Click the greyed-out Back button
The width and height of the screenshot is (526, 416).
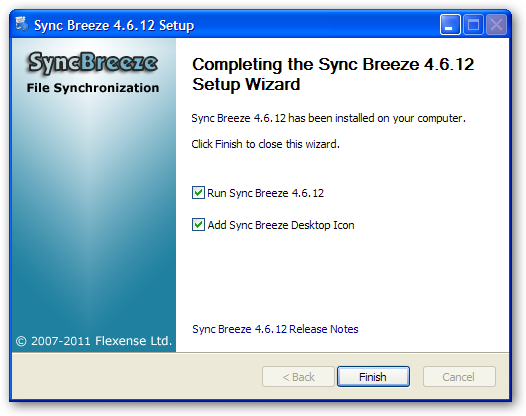(298, 377)
